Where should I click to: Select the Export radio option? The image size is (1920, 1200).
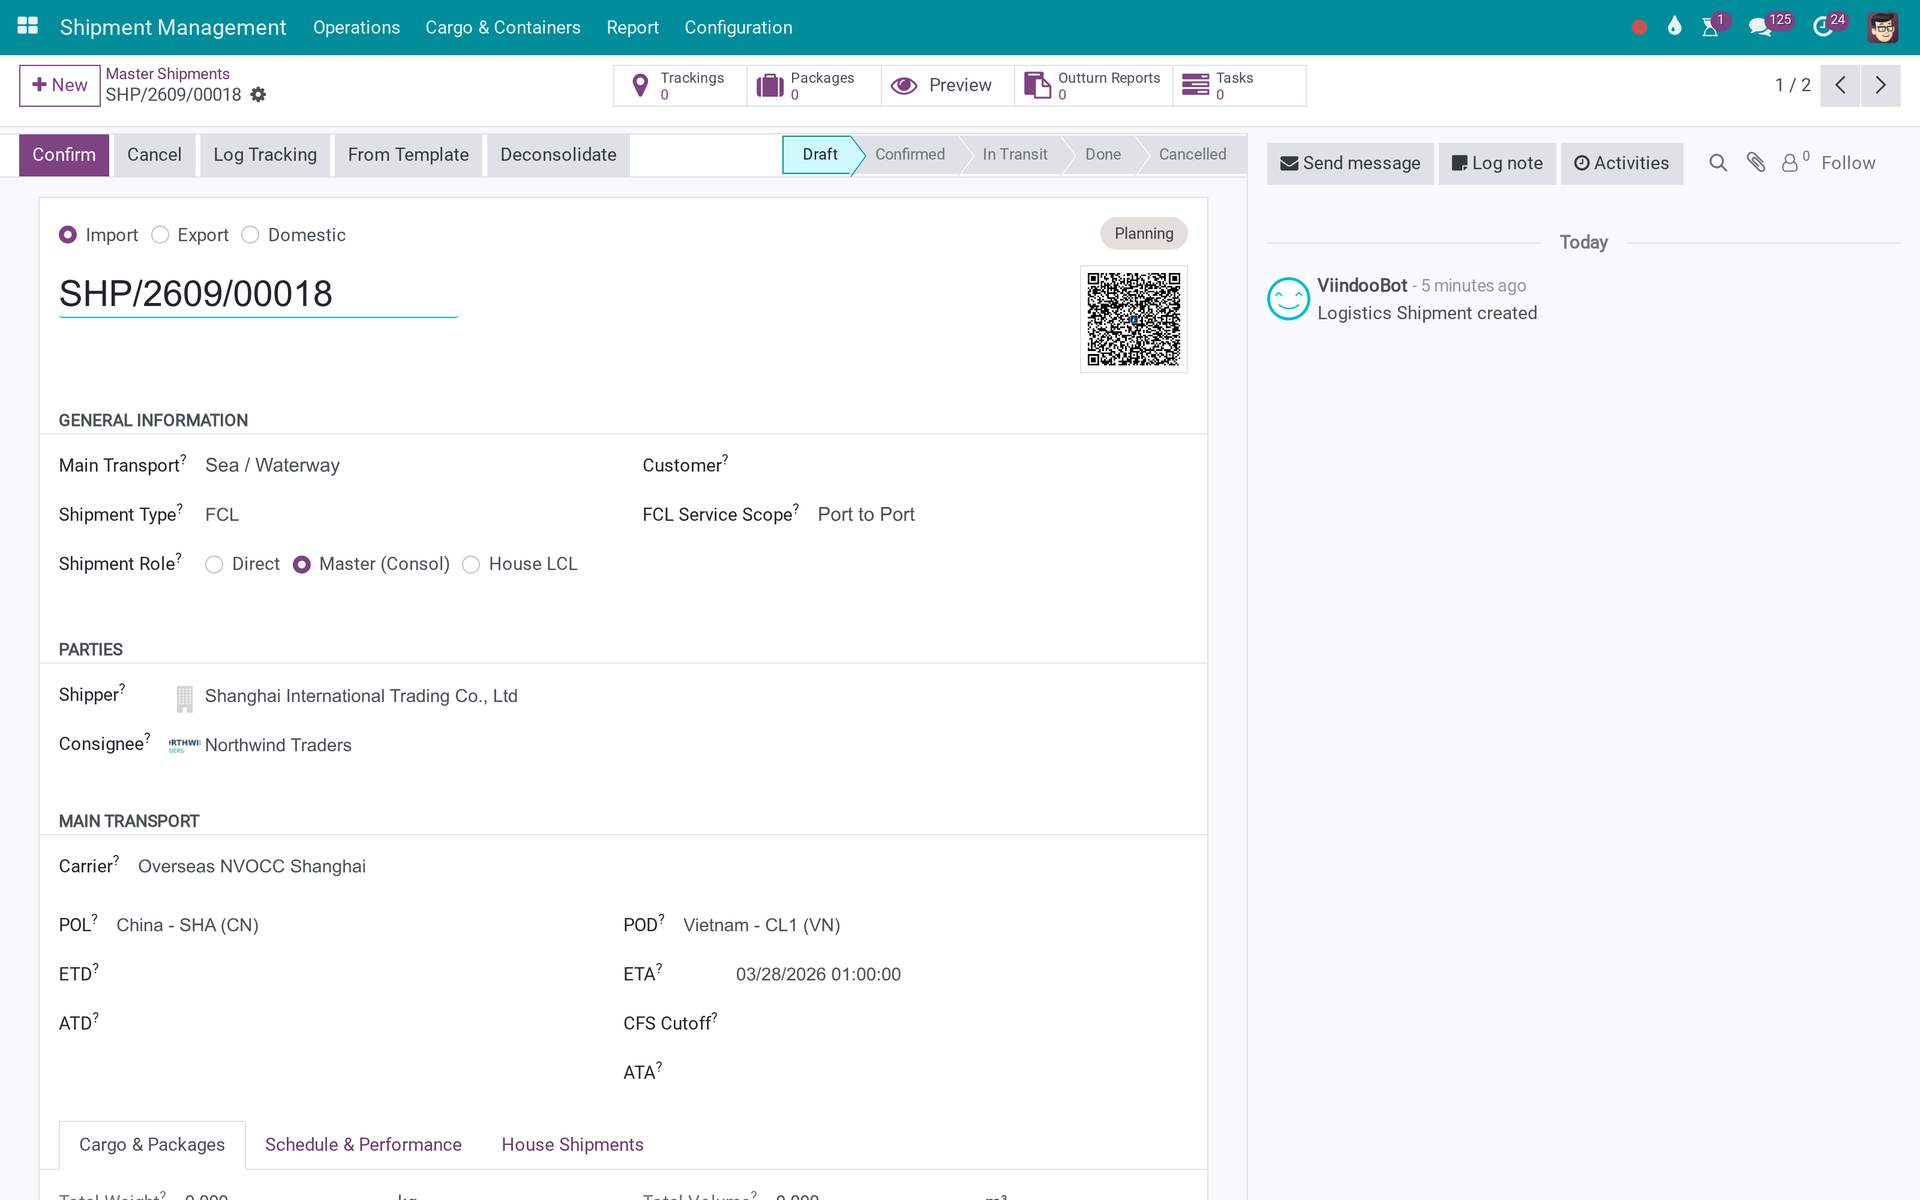[x=160, y=235]
